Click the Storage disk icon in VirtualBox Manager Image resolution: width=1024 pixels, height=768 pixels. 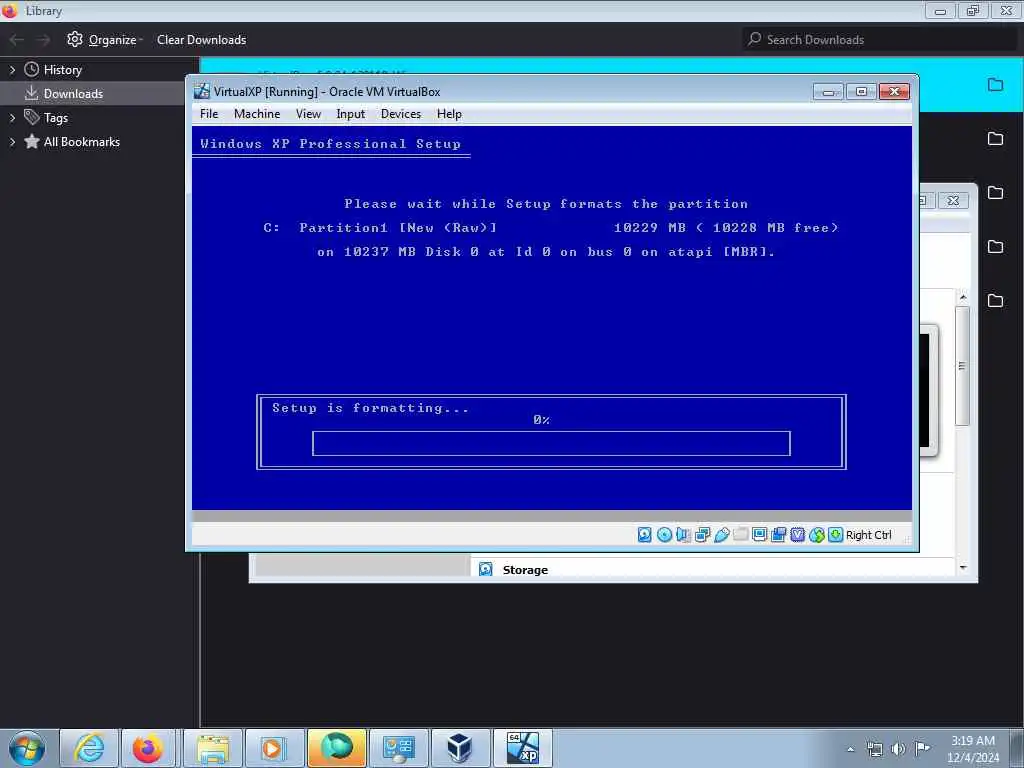click(x=486, y=569)
